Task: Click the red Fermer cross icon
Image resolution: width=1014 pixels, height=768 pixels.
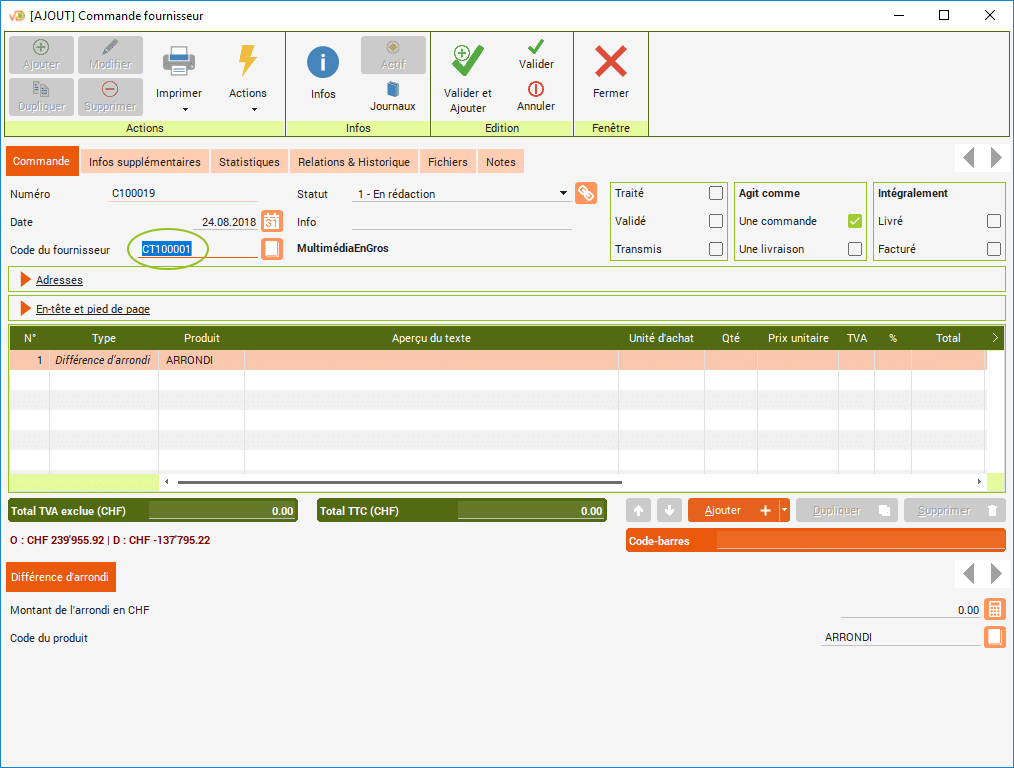Action: coord(610,62)
